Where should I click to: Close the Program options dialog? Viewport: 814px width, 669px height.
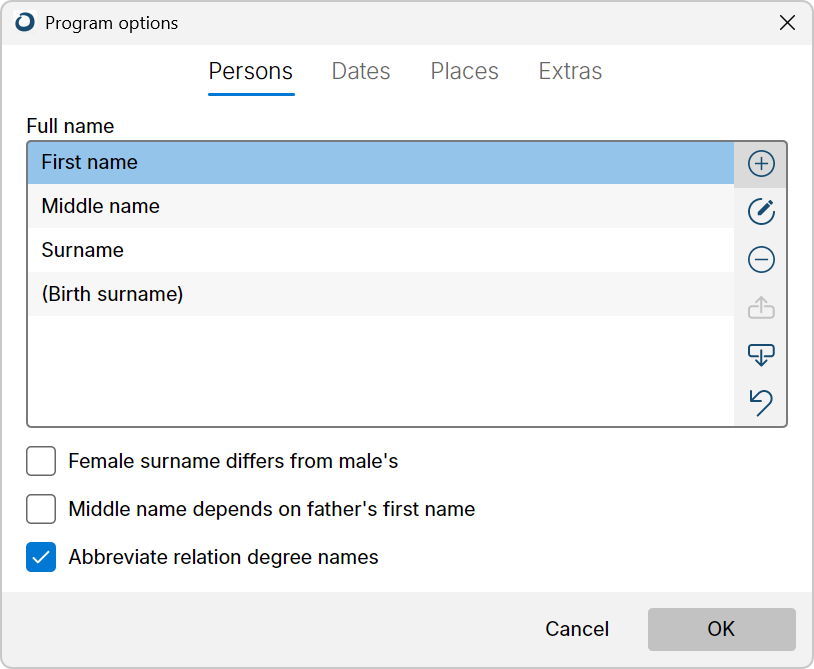[787, 23]
